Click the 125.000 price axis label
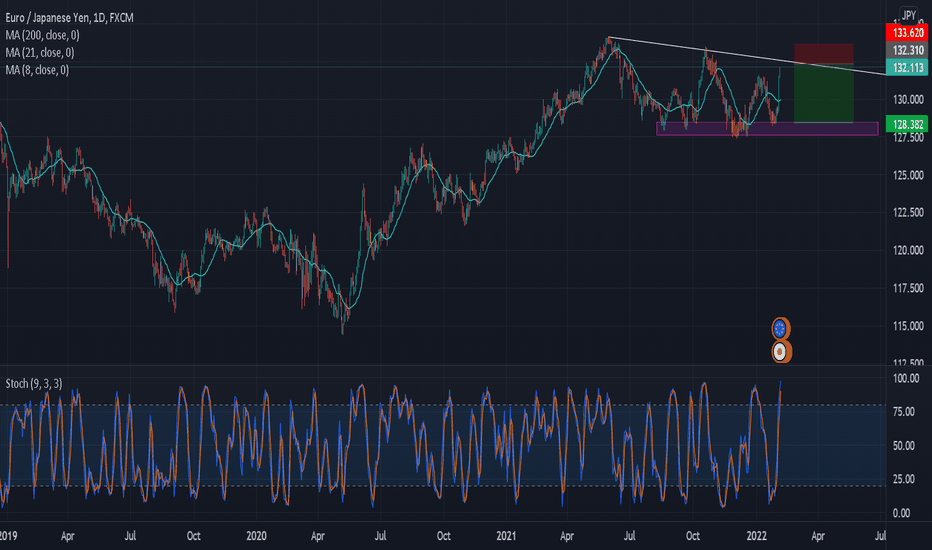This screenshot has width=932, height=550. (x=908, y=175)
